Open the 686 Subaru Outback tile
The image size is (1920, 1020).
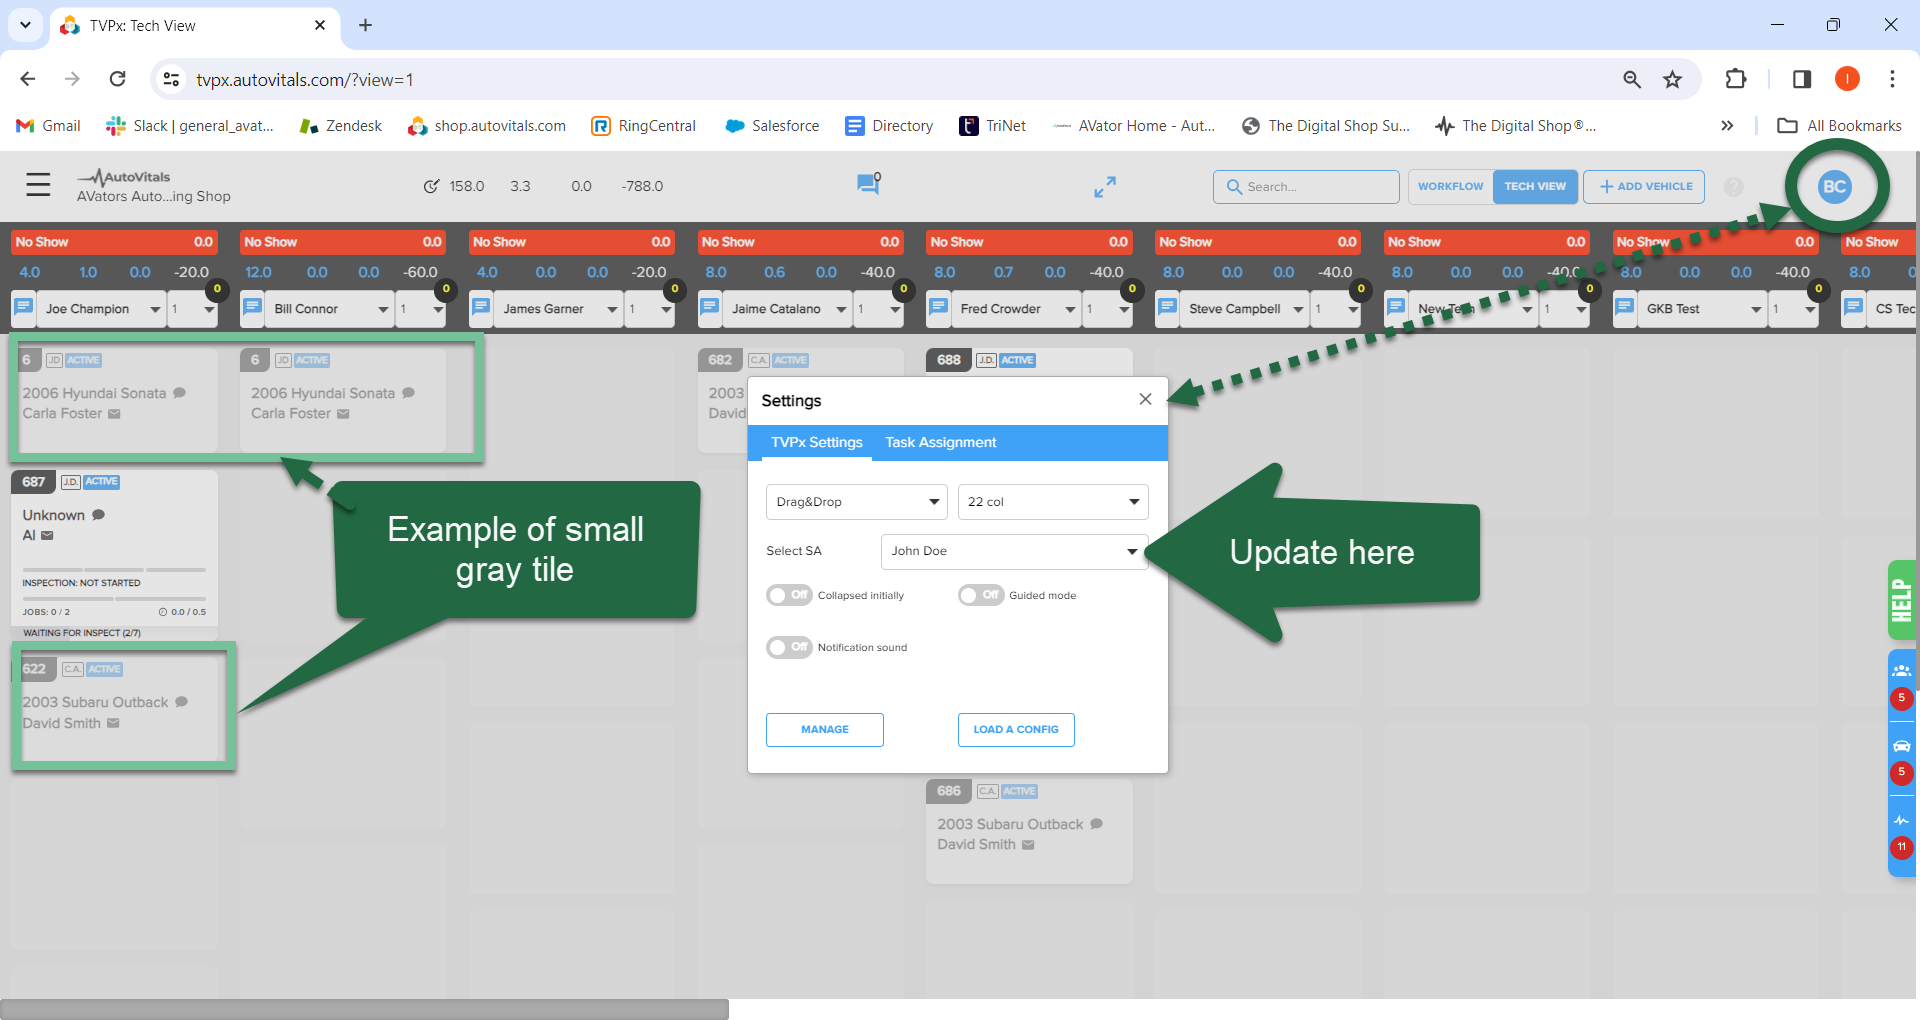pos(1029,831)
